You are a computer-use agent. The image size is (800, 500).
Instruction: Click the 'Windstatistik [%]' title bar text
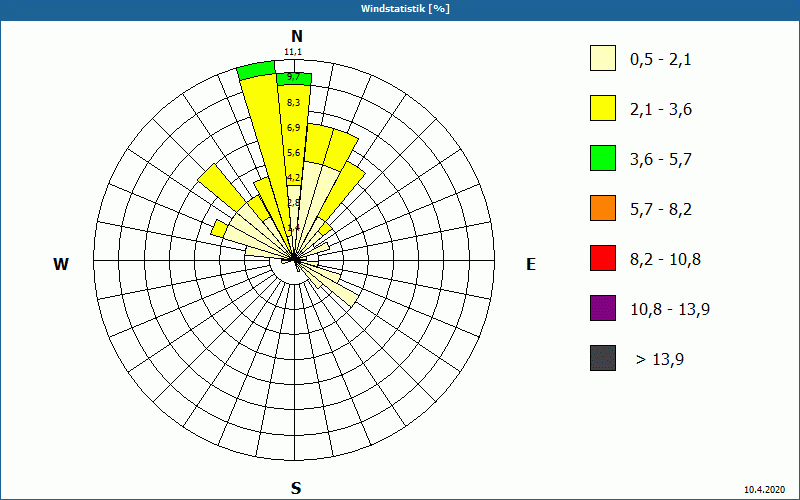pos(405,9)
